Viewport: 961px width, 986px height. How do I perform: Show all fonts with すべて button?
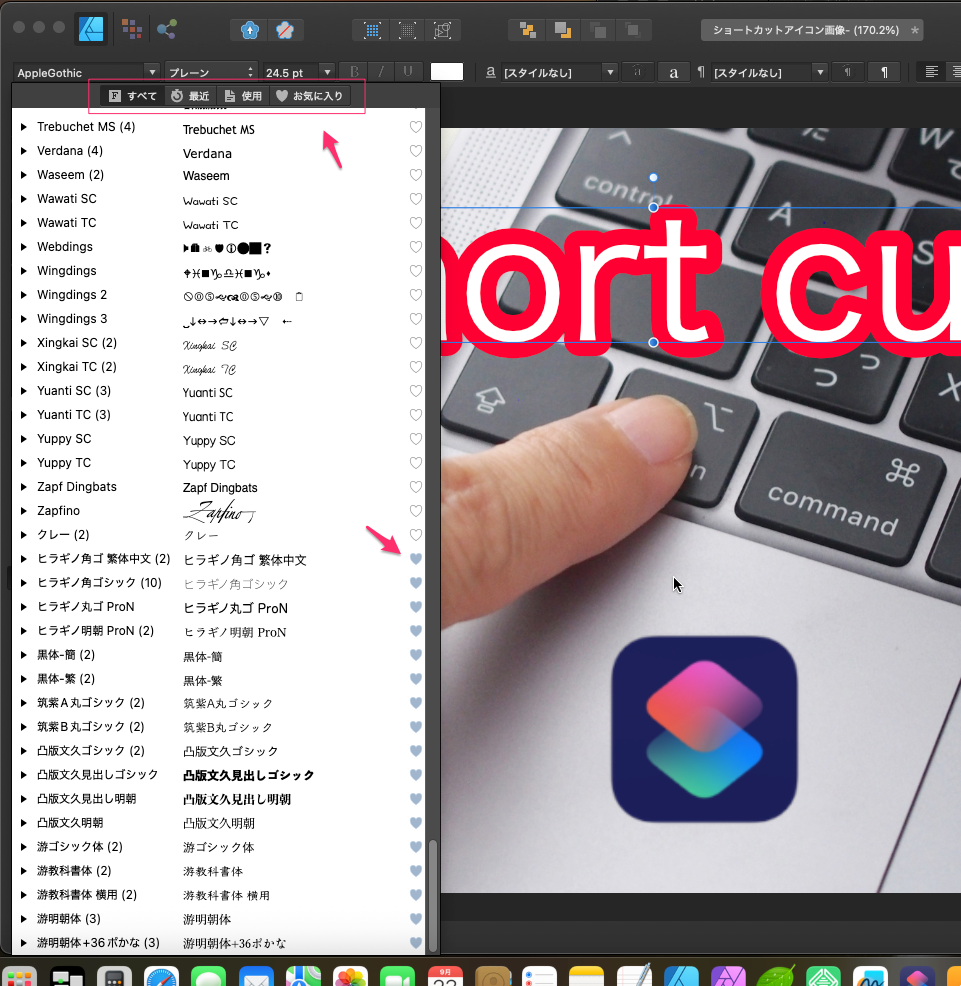pos(132,96)
